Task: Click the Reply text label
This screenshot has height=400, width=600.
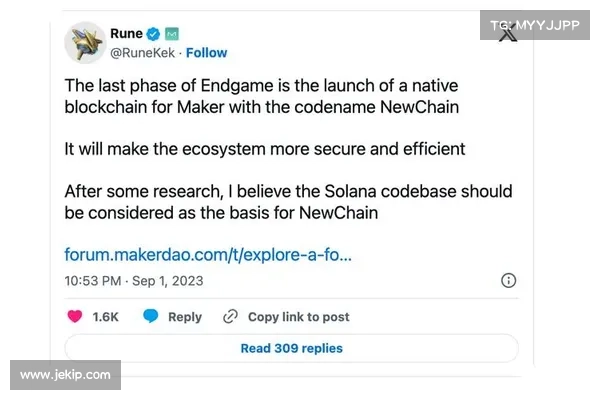Action: 185,316
